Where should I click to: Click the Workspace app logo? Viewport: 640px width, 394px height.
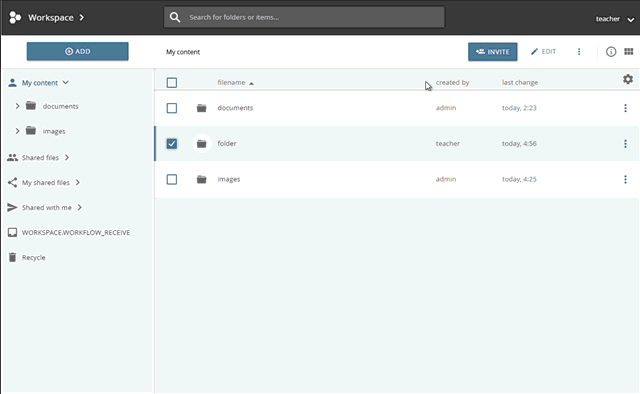[x=15, y=18]
